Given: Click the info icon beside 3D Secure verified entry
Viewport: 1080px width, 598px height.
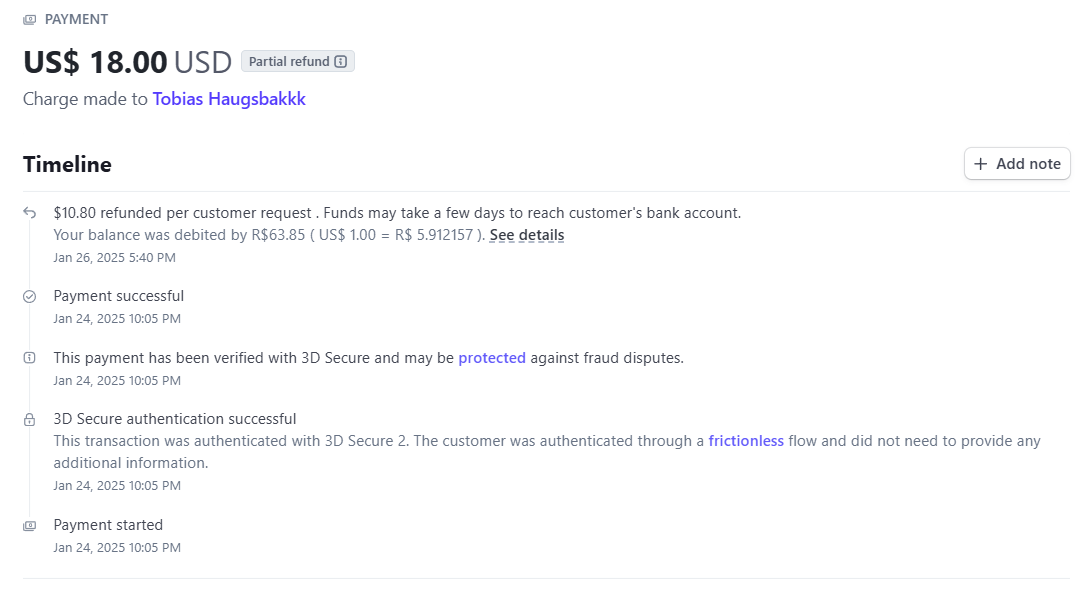Looking at the screenshot, I should [30, 358].
